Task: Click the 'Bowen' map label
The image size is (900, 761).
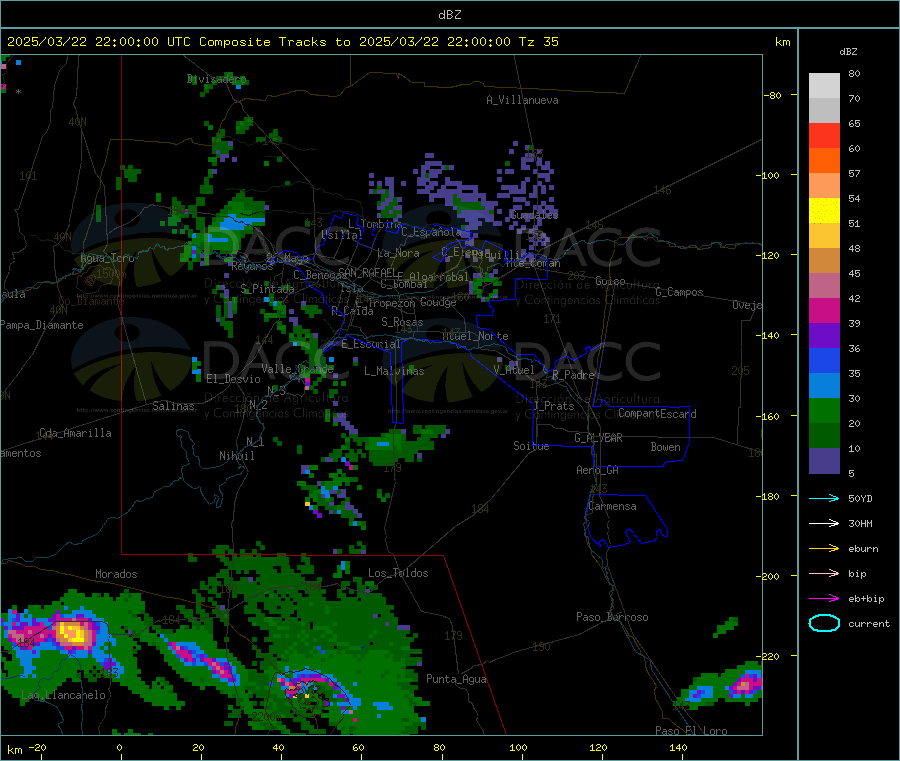Action: coord(666,447)
